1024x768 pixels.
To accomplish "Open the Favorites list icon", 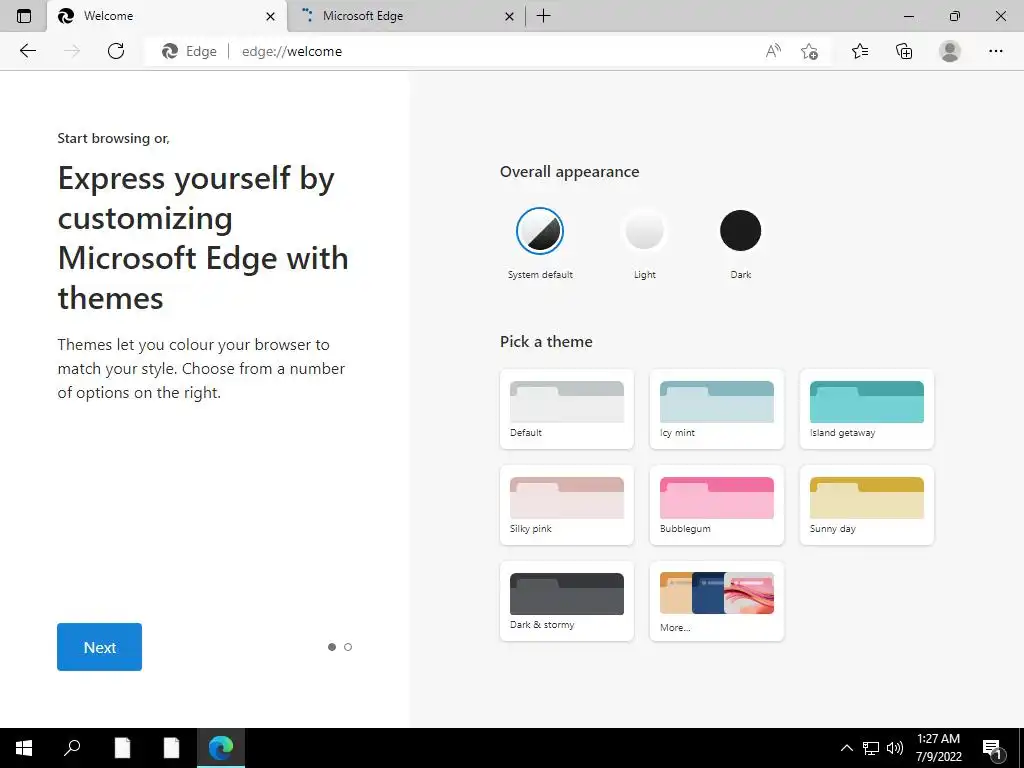I will 860,51.
